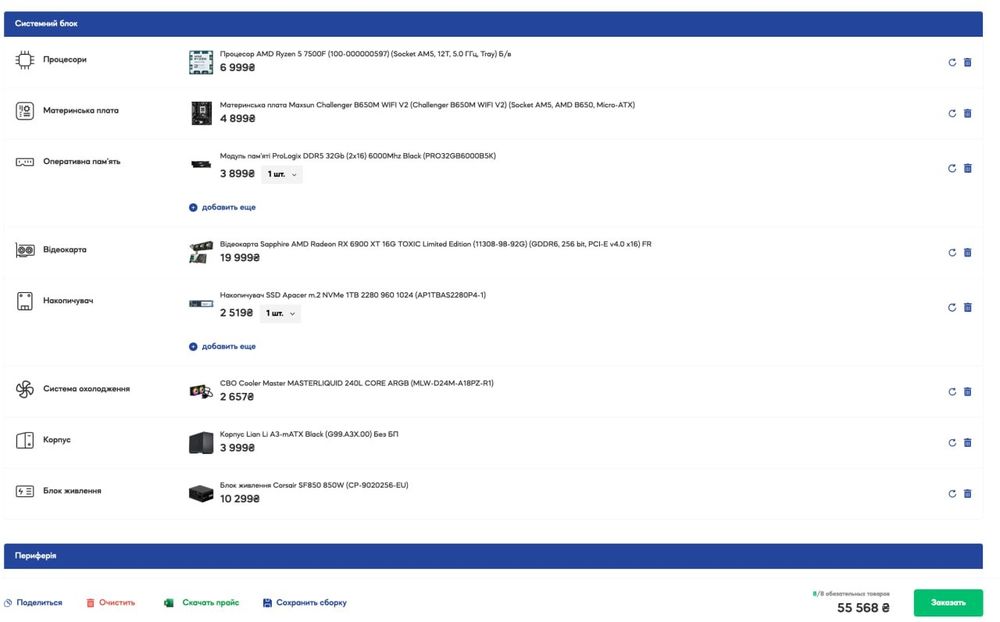Delete the ProLogix DDR5 32Gb memory module
Screen dimensions: 1000x622
(967, 168)
